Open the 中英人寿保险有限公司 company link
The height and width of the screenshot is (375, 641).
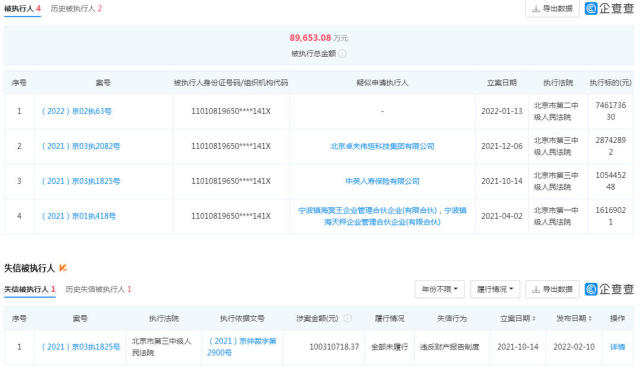click(382, 181)
